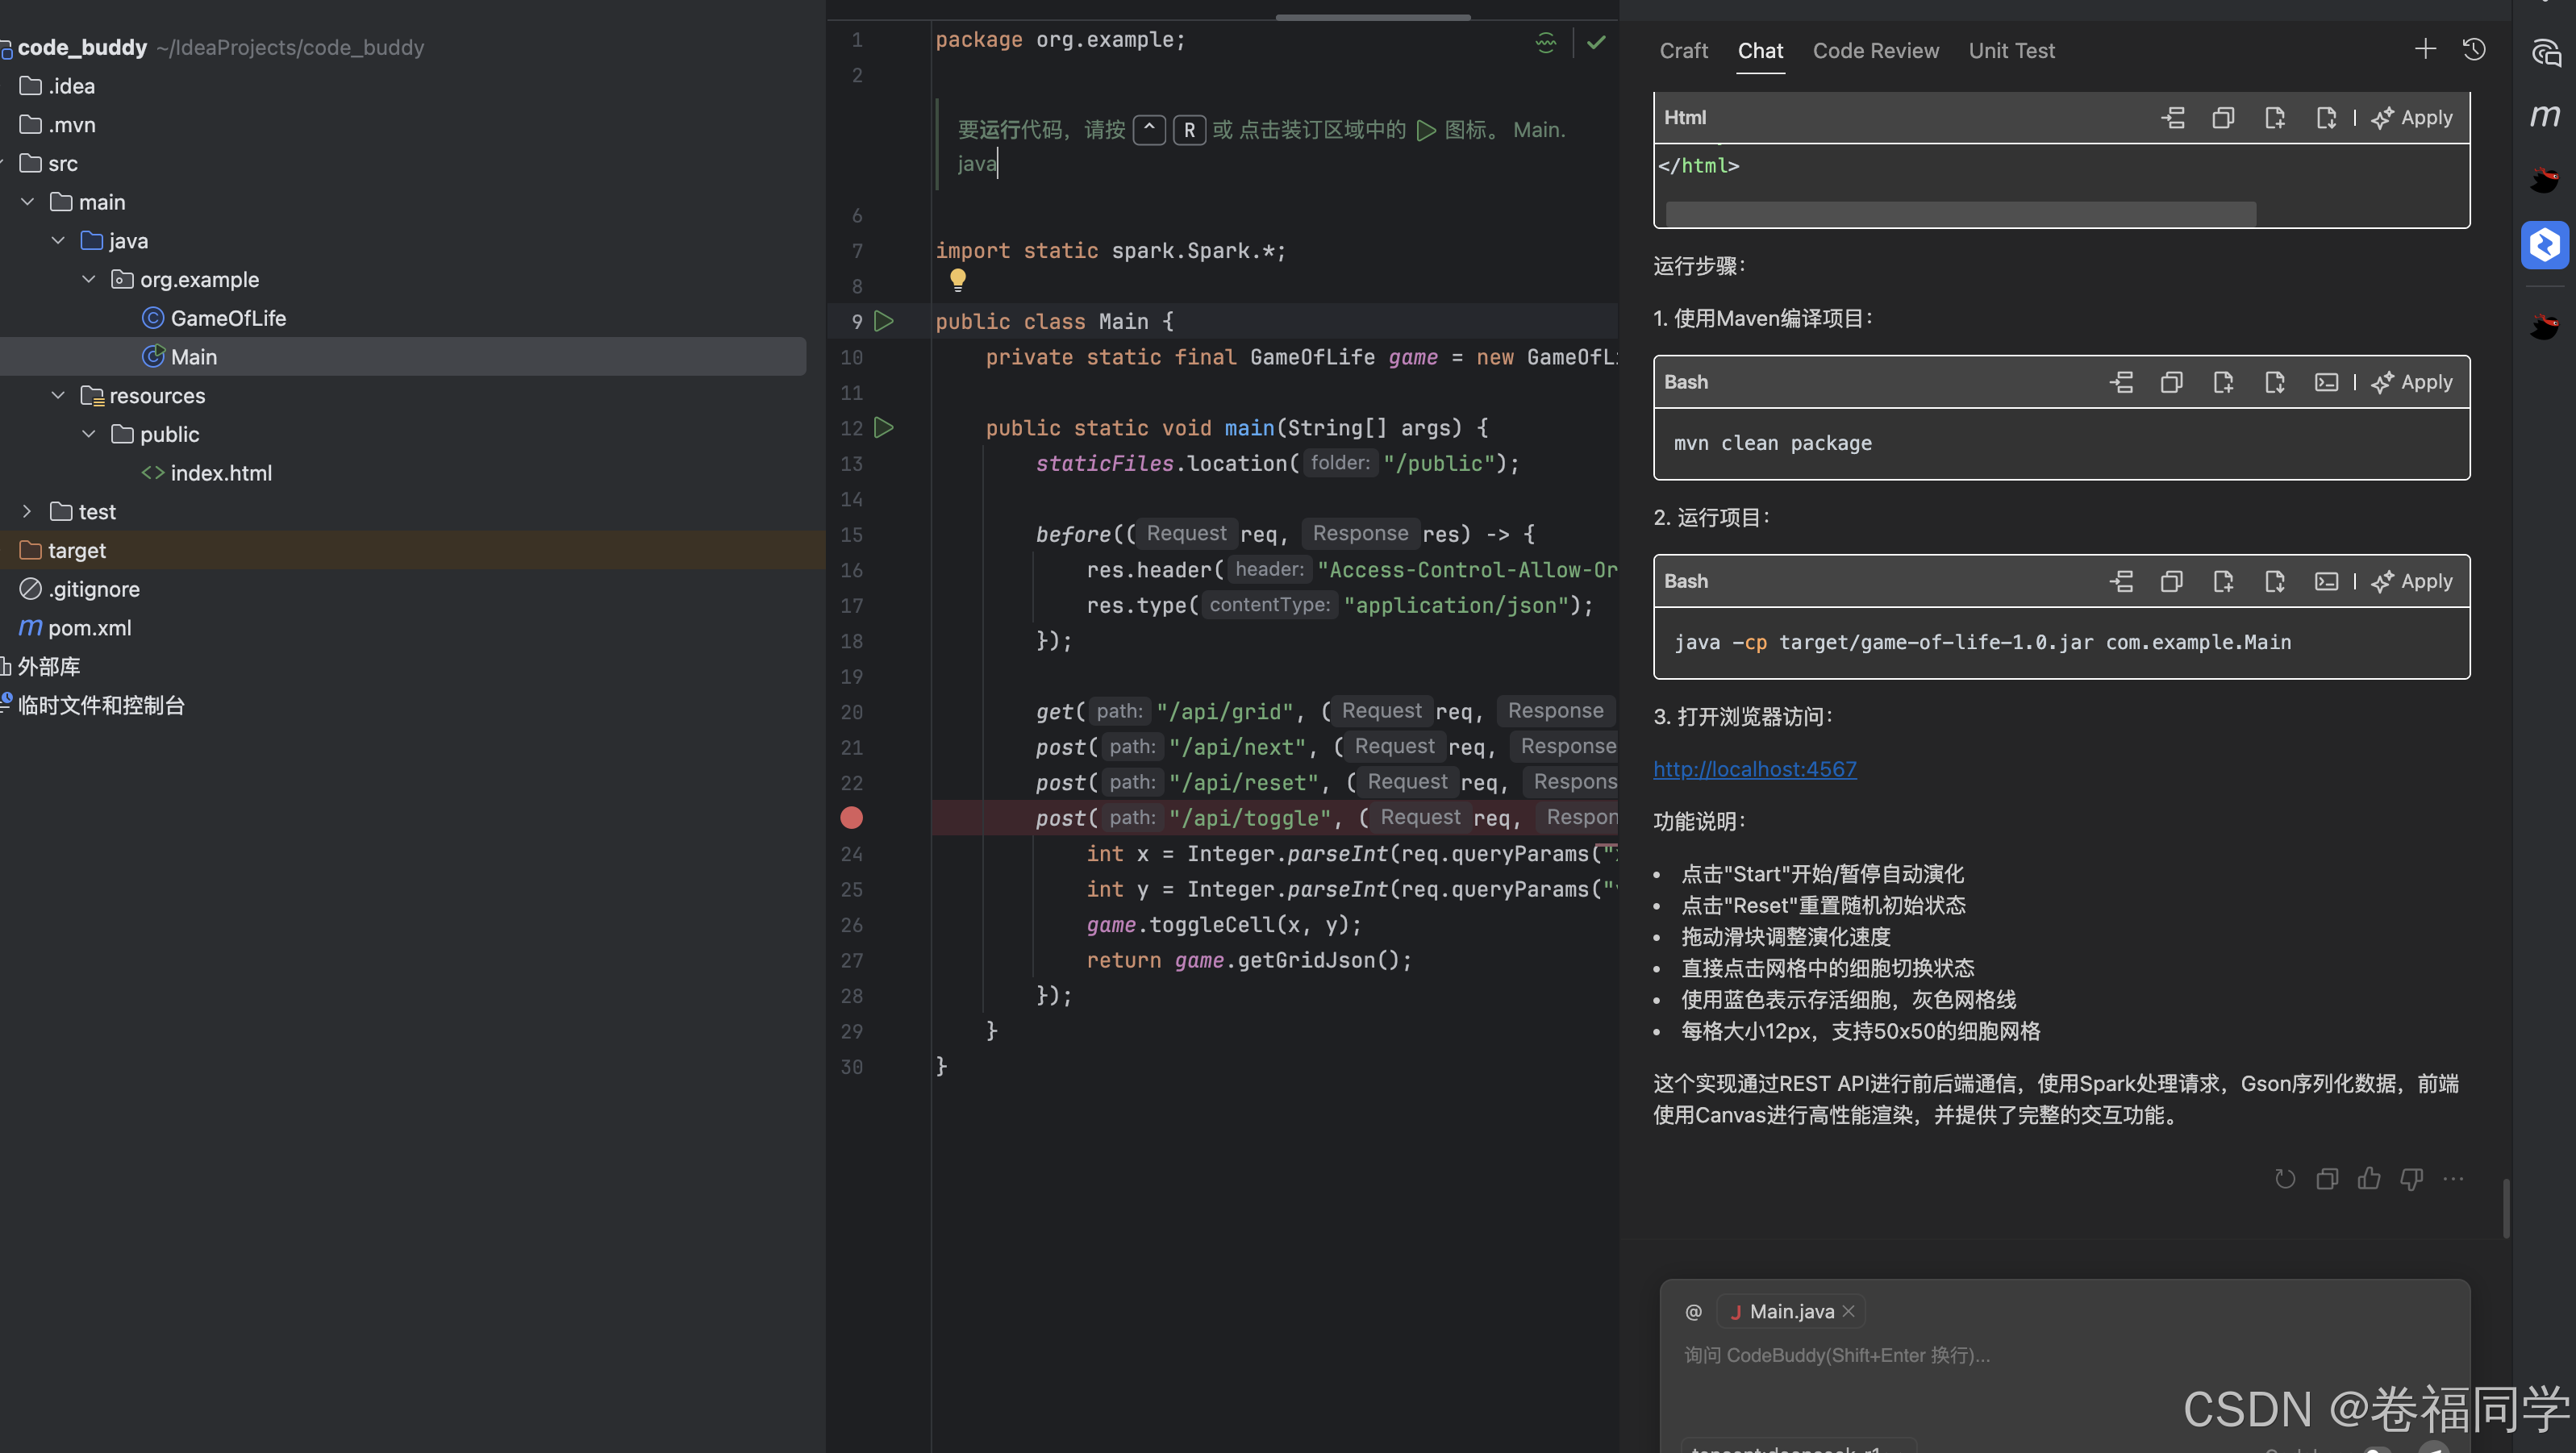Create new file from Html code block
The image size is (2576, 1453).
coord(2275,118)
